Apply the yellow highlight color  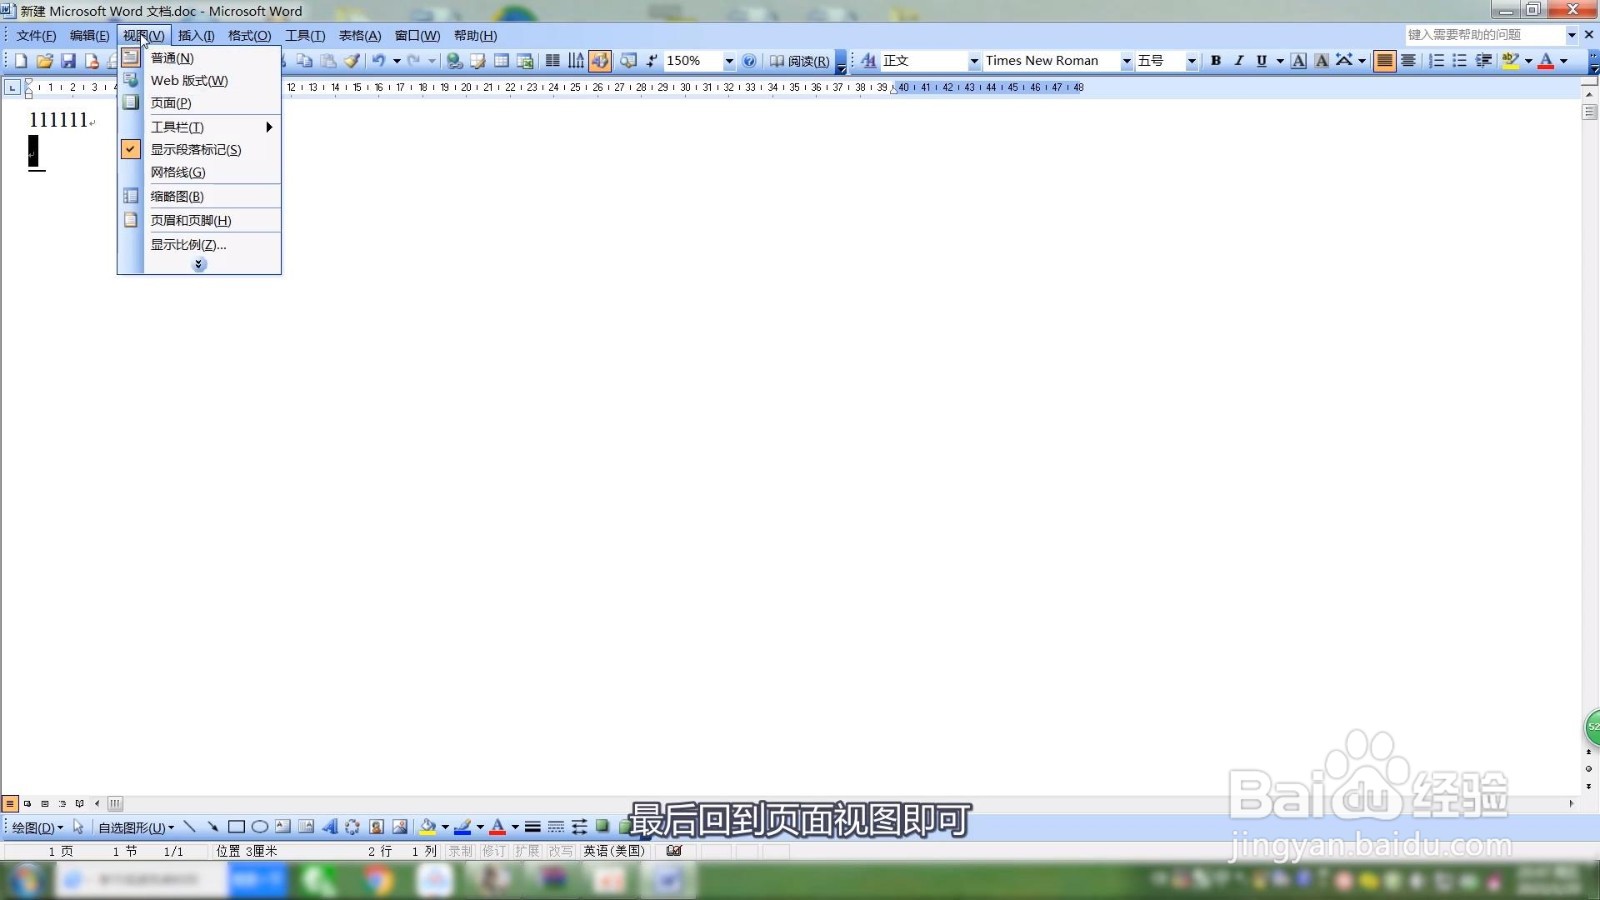click(1510, 61)
